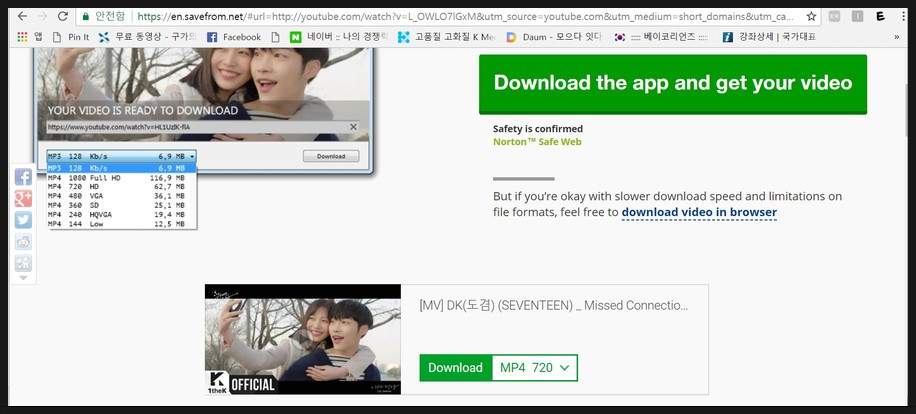916x414 pixels.
Task: Open the 베이코리언즈 bookmark
Action: (x=662, y=37)
